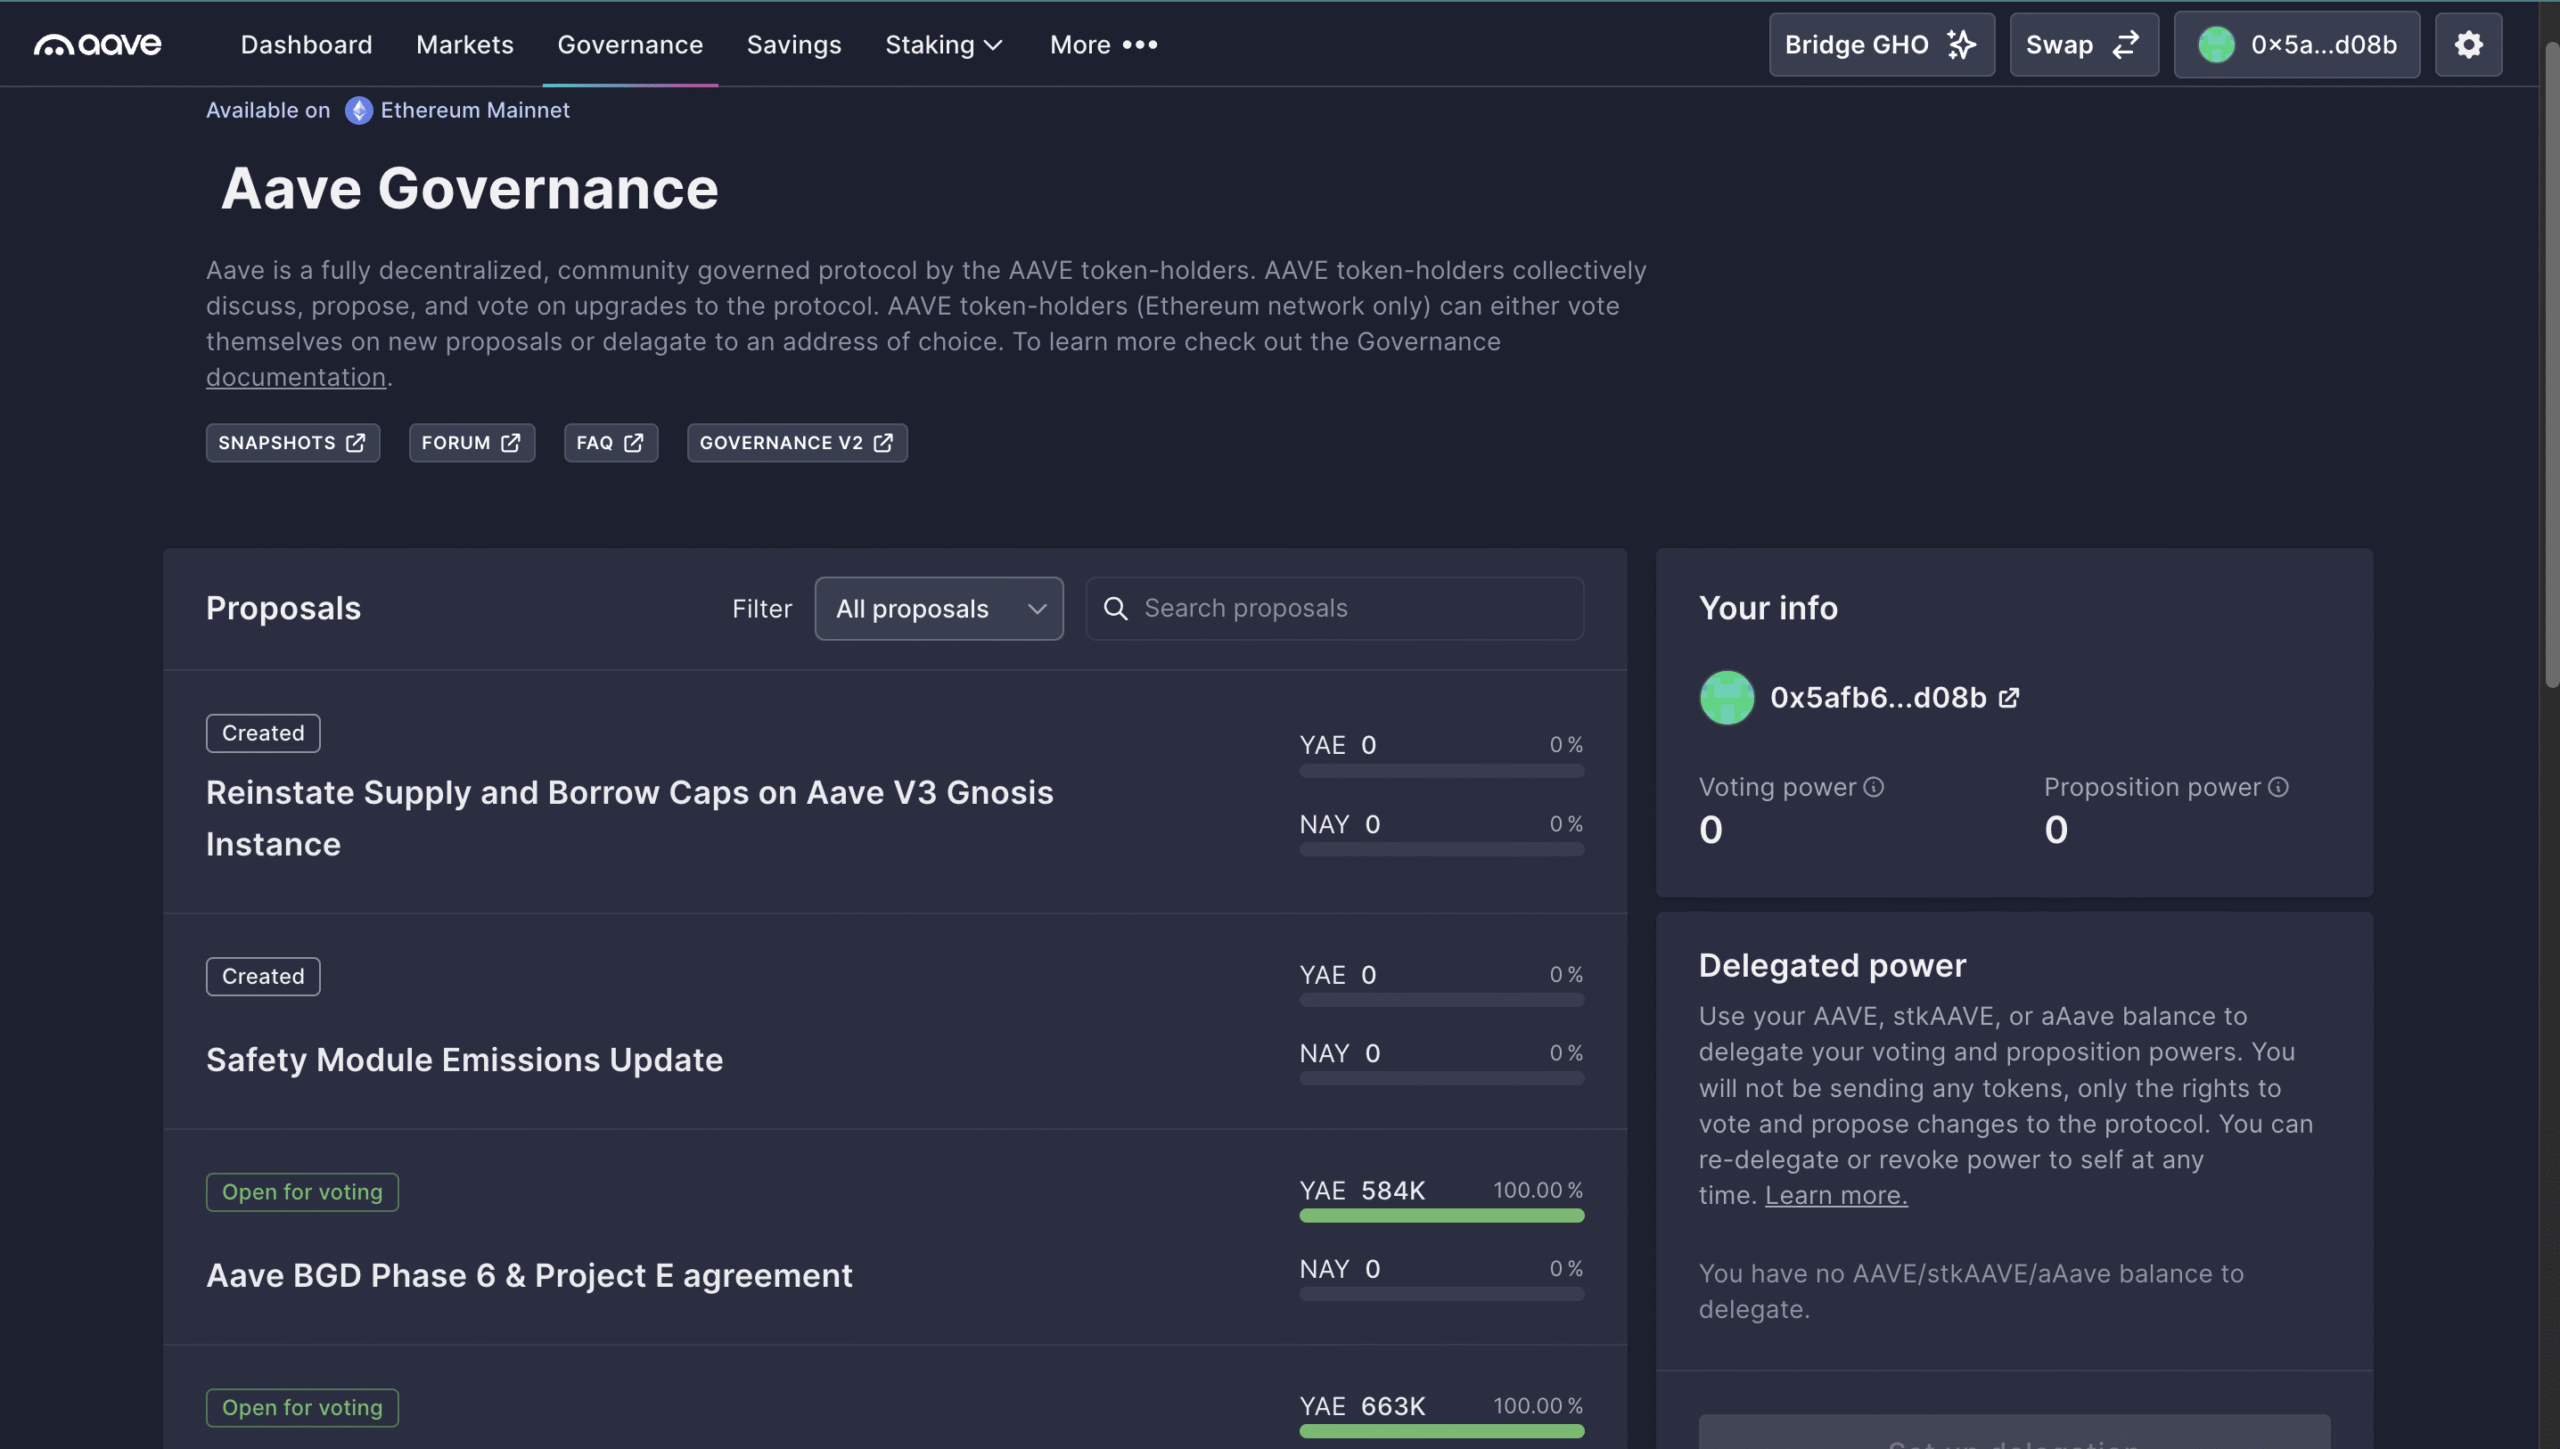
Task: Open the More menu
Action: tap(1103, 45)
